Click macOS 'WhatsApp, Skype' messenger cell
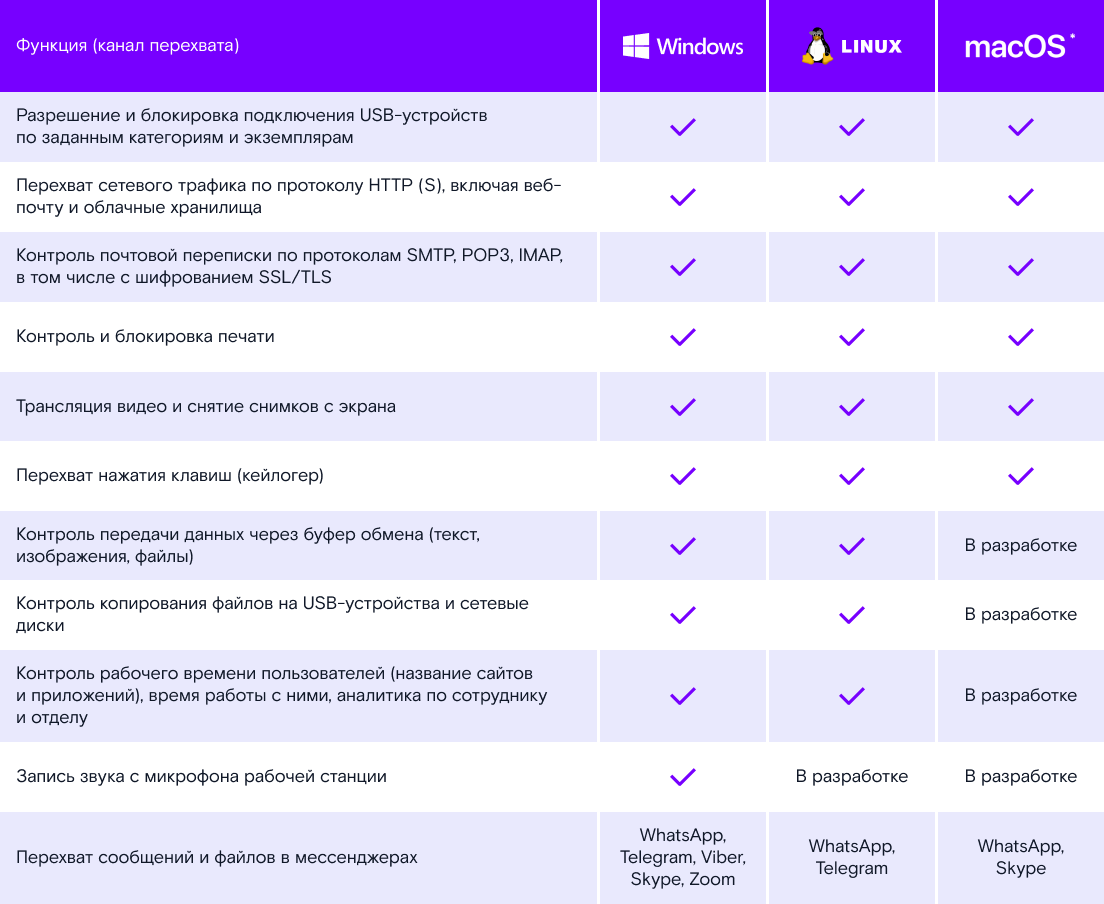1104x904 pixels. click(1020, 857)
